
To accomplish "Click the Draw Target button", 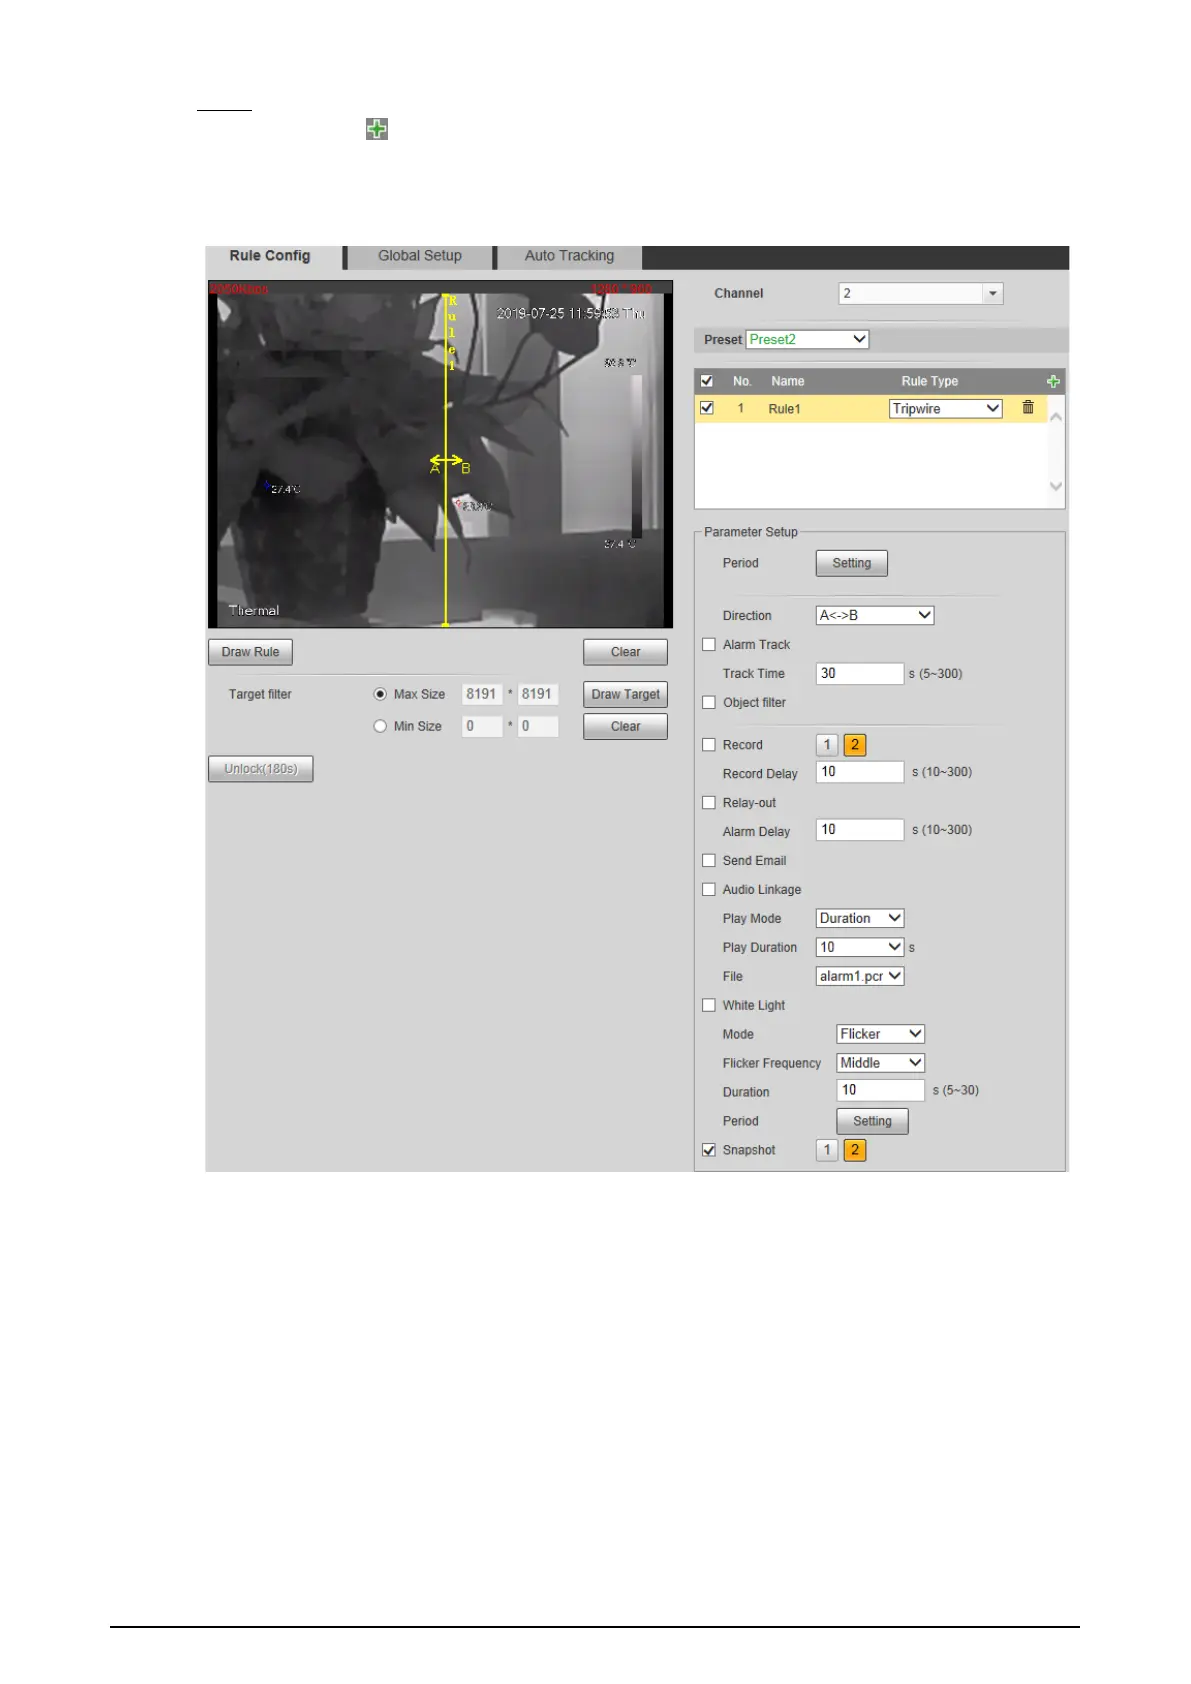I will tap(625, 694).
